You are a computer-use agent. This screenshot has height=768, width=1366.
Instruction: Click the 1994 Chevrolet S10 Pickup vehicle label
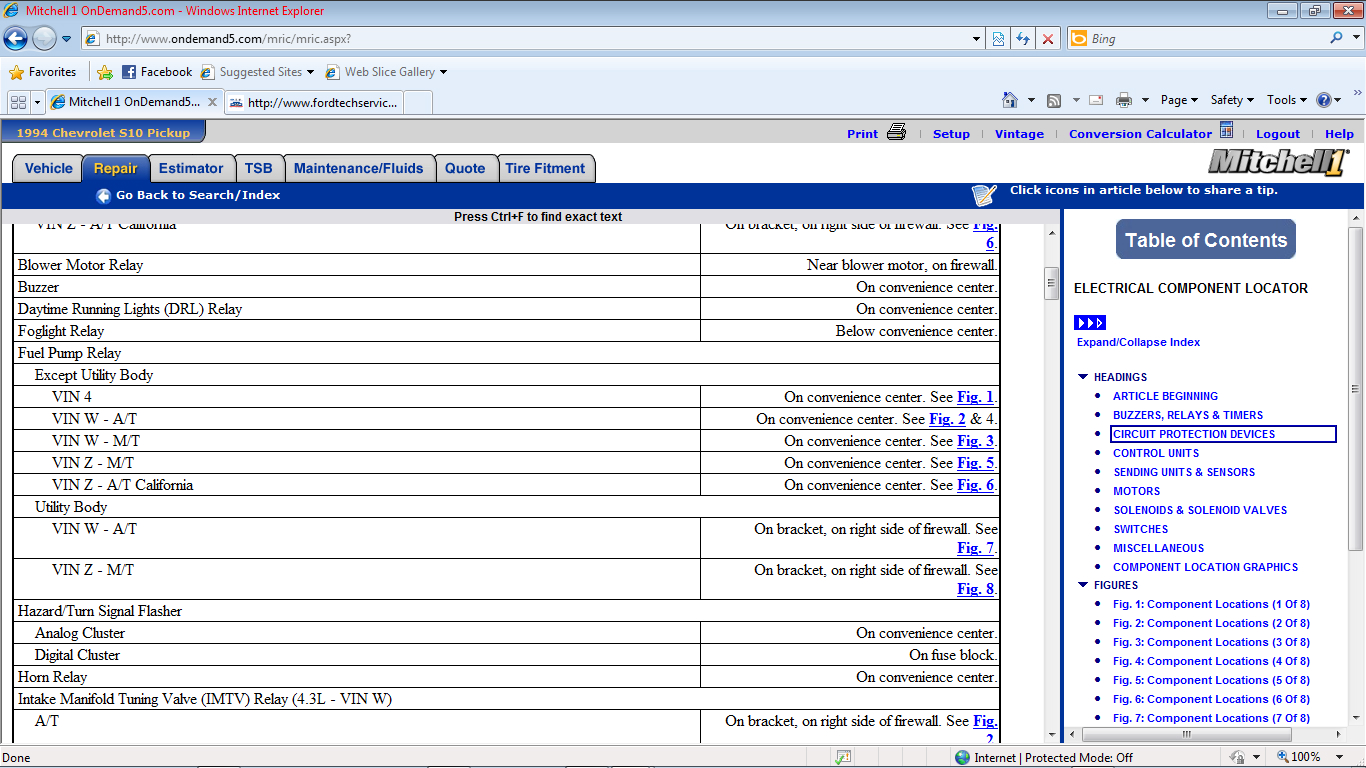(x=104, y=133)
